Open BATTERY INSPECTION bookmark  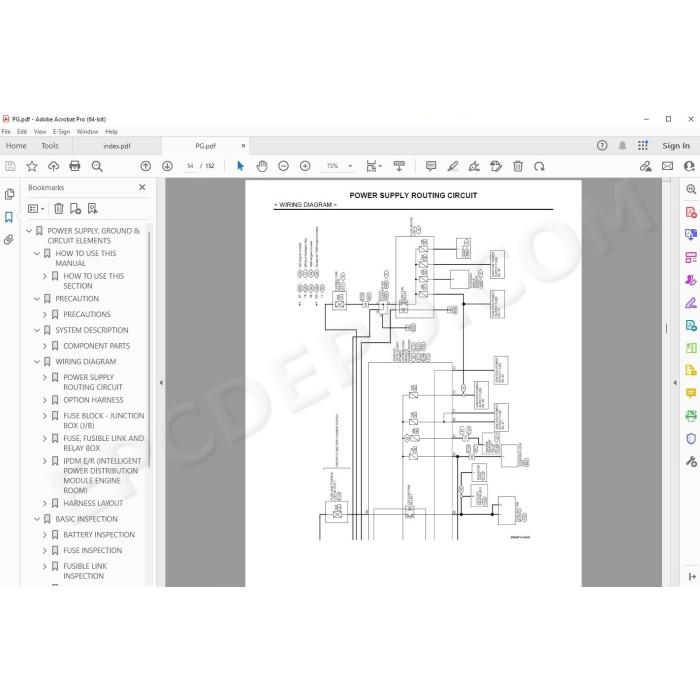(99, 535)
